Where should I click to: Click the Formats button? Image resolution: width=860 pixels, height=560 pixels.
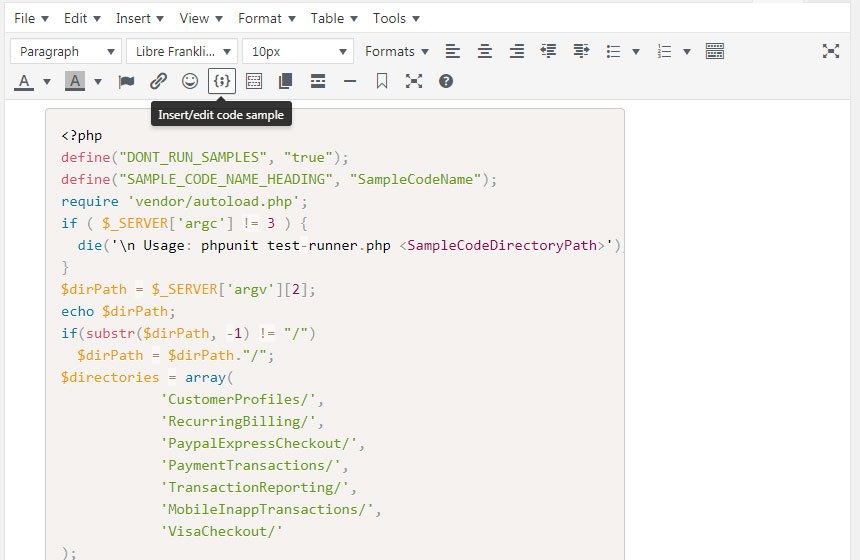(397, 51)
